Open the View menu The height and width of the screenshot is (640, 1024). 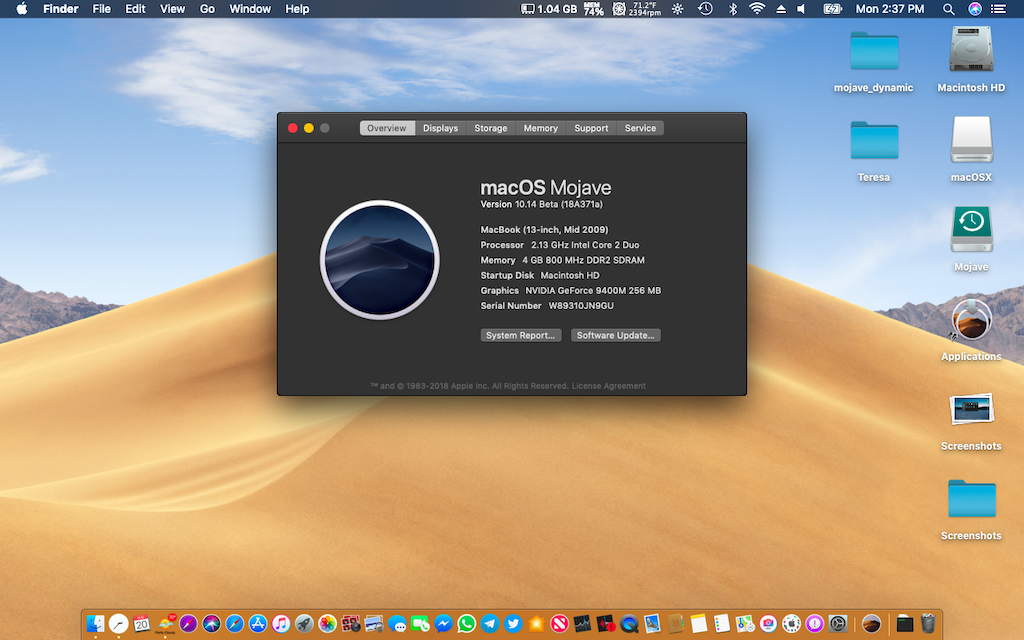(172, 8)
